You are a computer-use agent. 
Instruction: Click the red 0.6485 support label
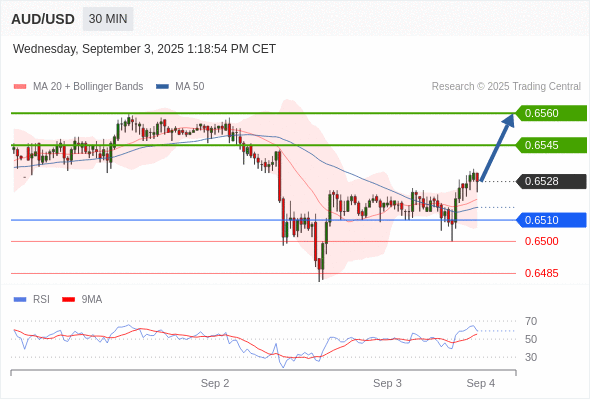pyautogui.click(x=541, y=273)
